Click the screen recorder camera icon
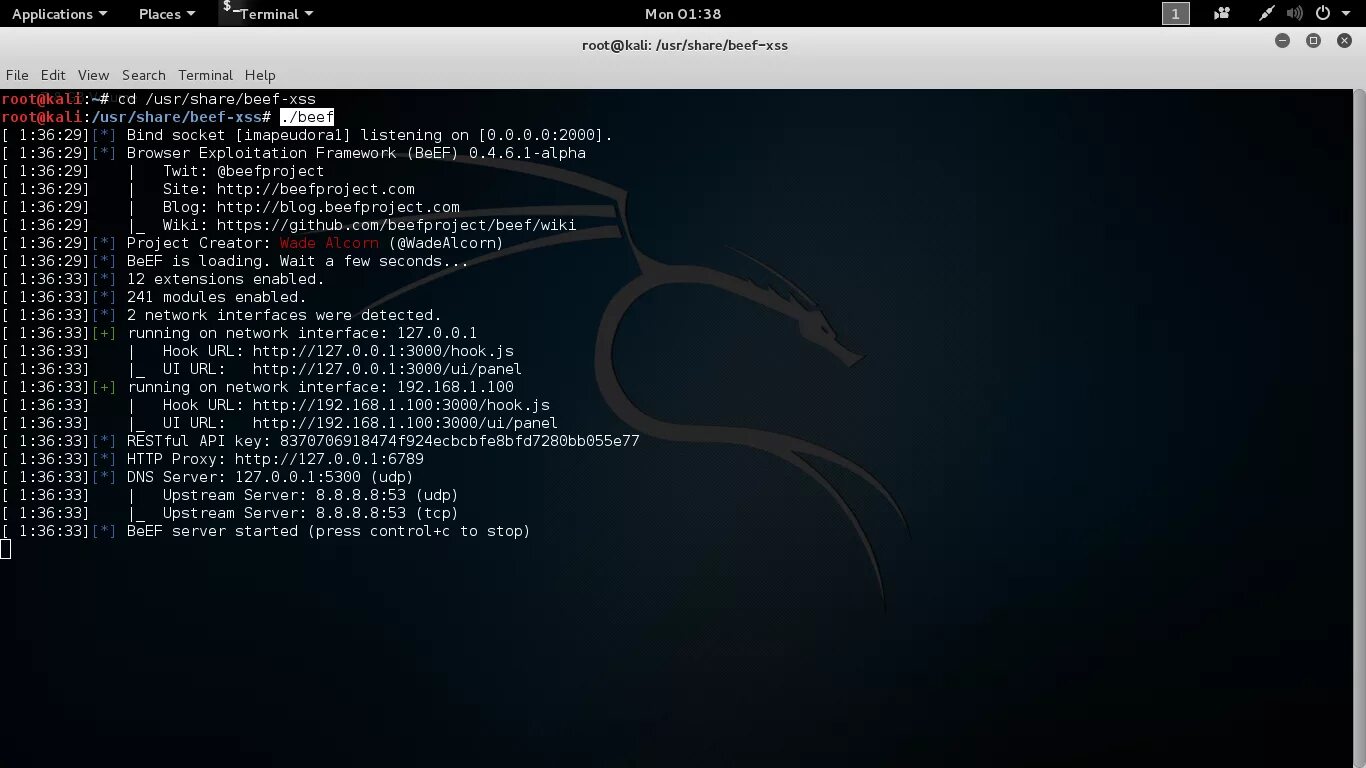This screenshot has width=1366, height=768. 1222,14
